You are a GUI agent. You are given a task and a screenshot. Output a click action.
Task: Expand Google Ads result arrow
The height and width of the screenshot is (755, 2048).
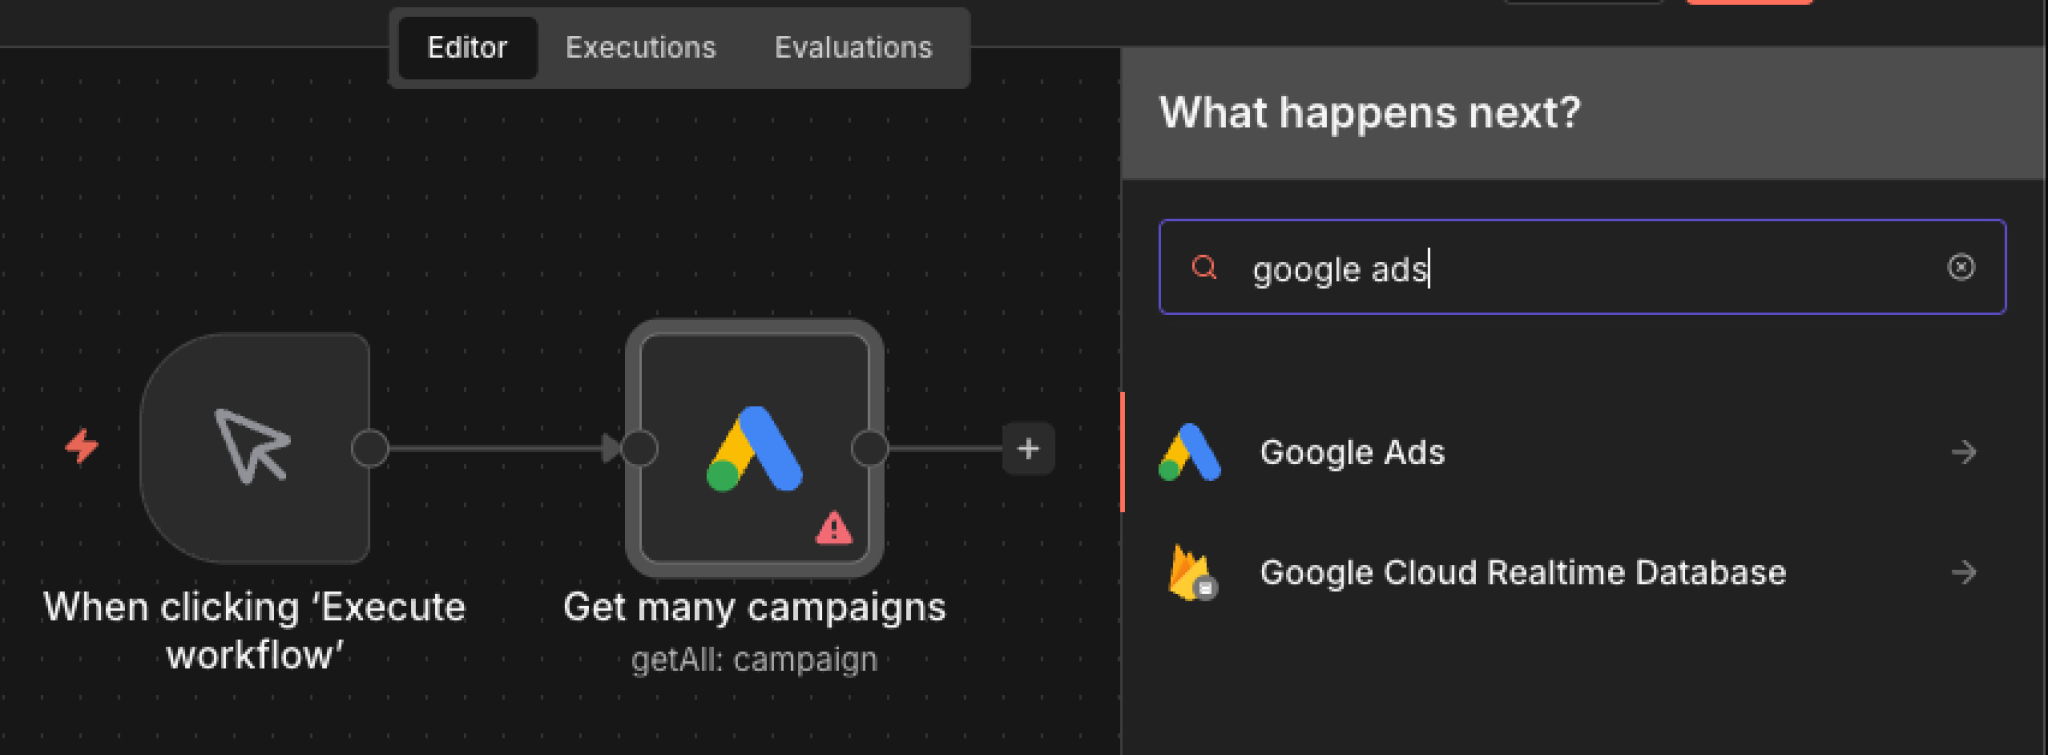(x=1963, y=452)
